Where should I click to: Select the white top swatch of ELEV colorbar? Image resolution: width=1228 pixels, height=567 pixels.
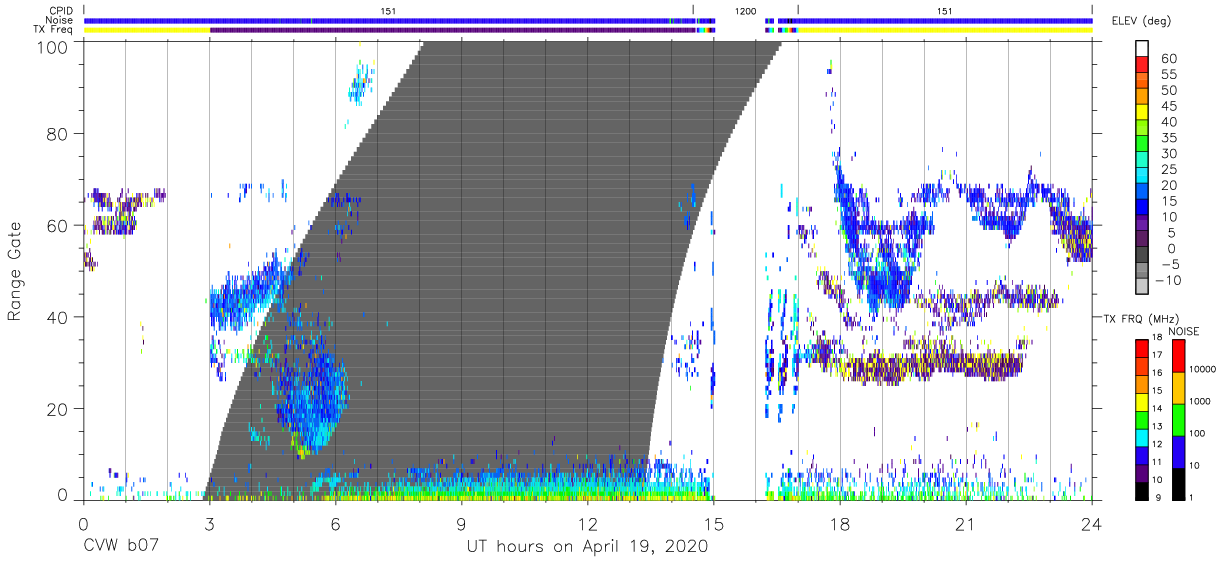(x=1142, y=50)
